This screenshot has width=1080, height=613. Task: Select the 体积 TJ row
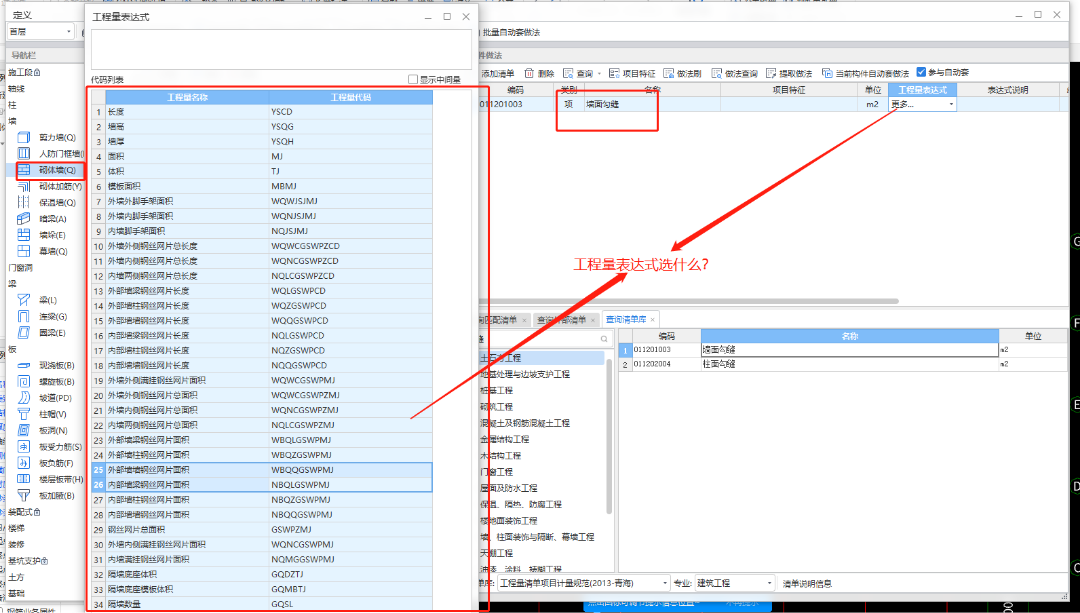click(x=262, y=172)
